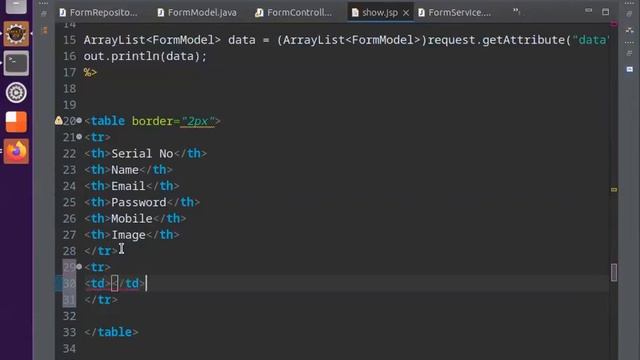The width and height of the screenshot is (640, 360).
Task: Open the hierarchy-style view icon in right trim
Action: [629, 30]
